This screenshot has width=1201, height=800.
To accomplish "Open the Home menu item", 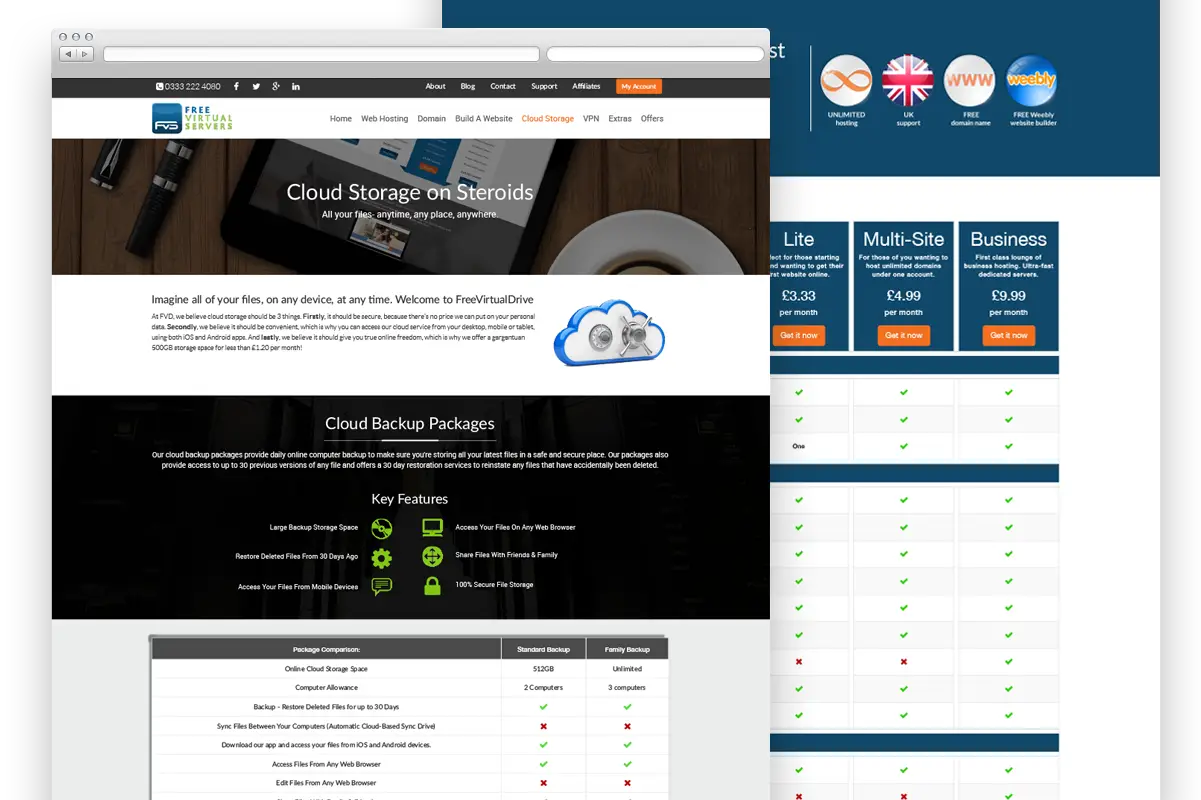I will (x=341, y=119).
